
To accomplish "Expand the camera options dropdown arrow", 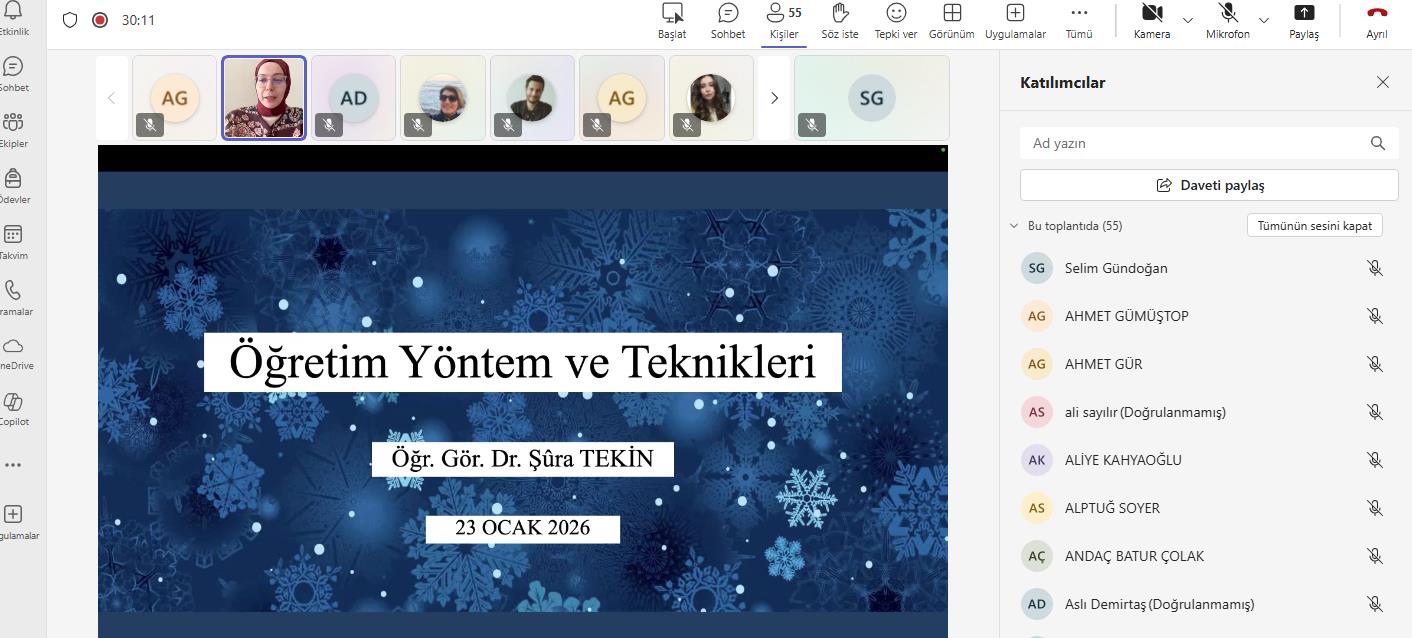I will coord(1188,20).
